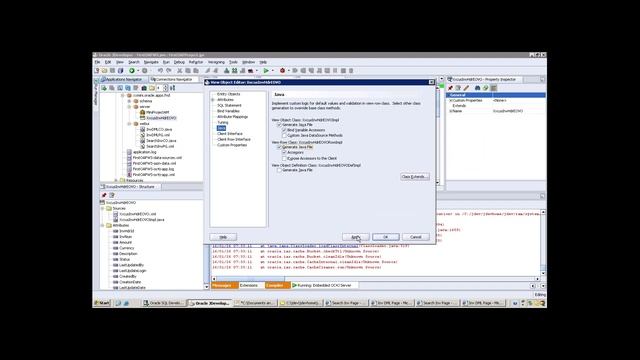Click the Rebuild project toolbar icon
The image size is (640, 360).
click(235, 71)
